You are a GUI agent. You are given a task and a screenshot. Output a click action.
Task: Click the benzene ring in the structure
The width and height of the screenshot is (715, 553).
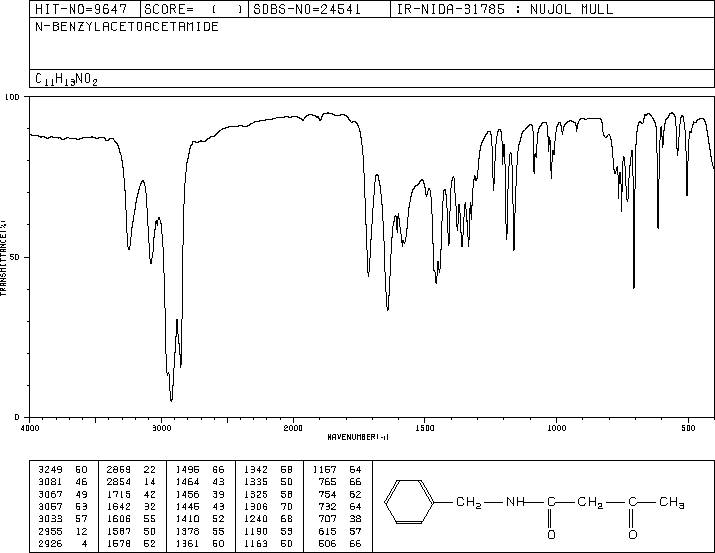[x=409, y=501]
